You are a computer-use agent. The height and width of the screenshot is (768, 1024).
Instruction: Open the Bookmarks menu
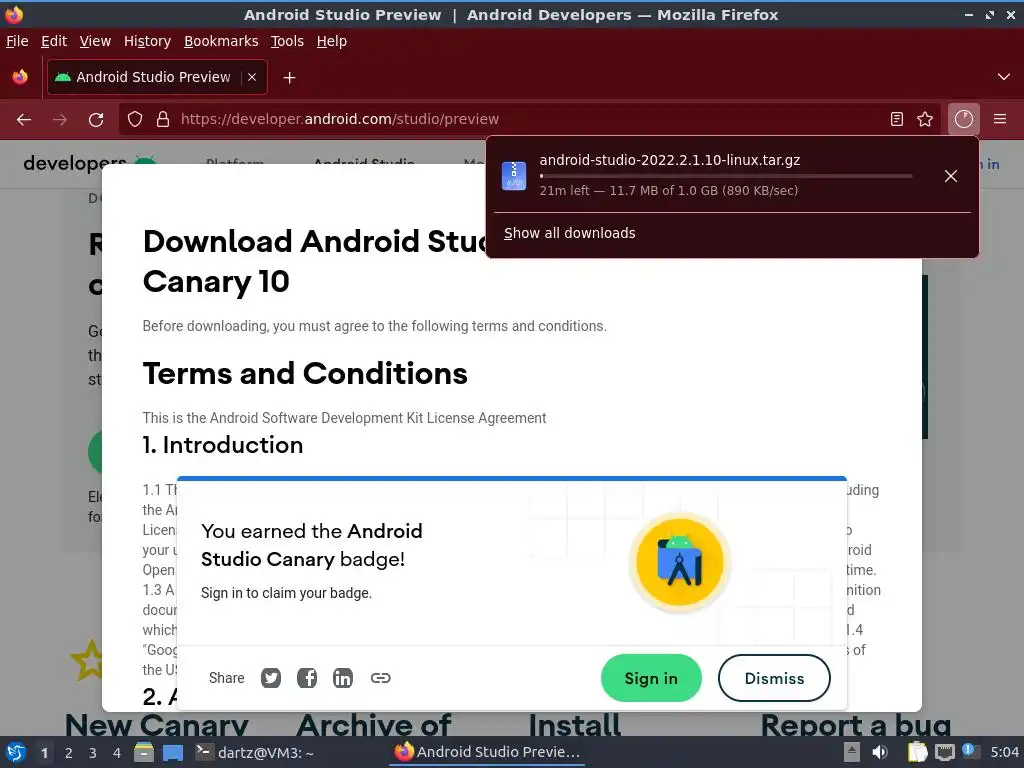pos(221,41)
